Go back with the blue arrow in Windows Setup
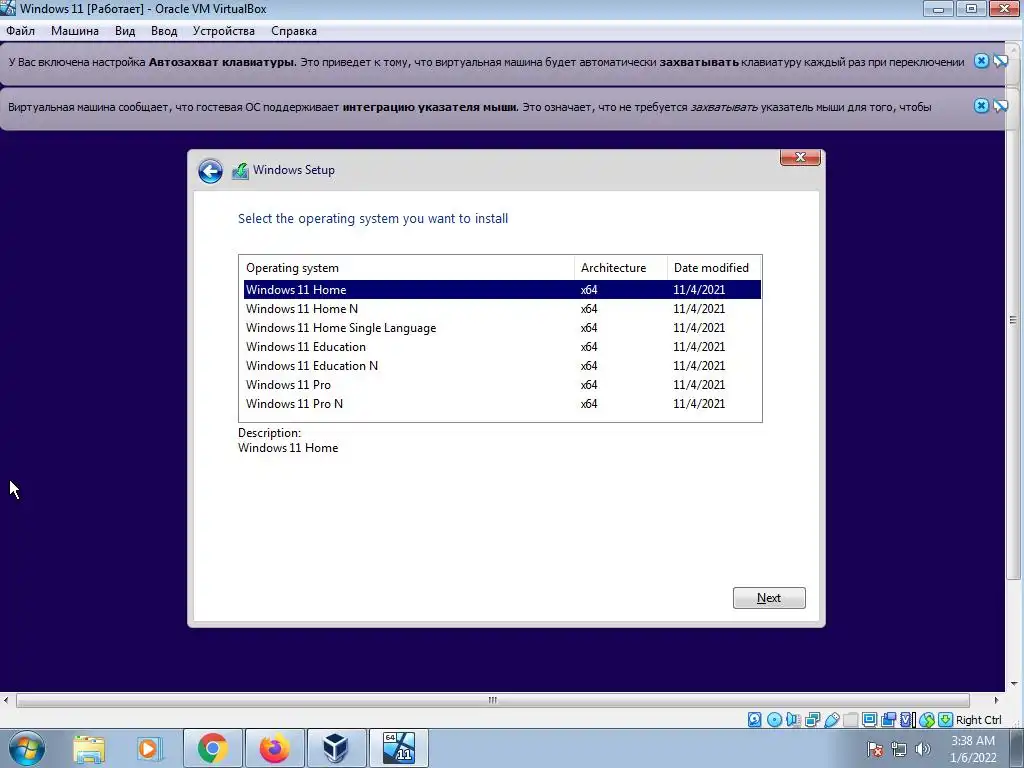The width and height of the screenshot is (1024, 768). [x=210, y=171]
